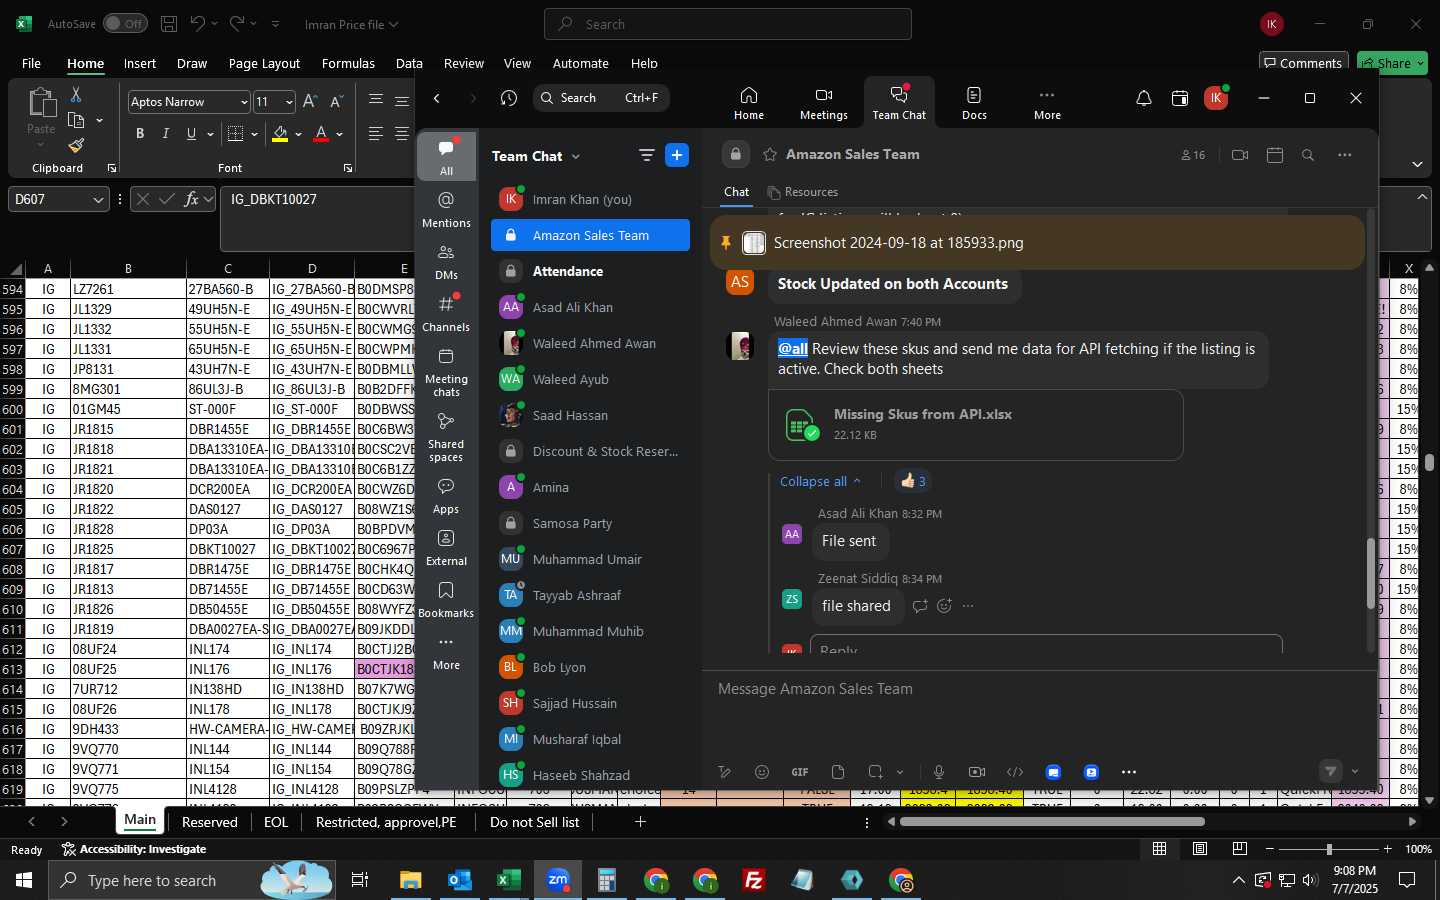This screenshot has width=1440, height=900.
Task: Open Apps in Zoom sidebar
Action: [x=446, y=495]
